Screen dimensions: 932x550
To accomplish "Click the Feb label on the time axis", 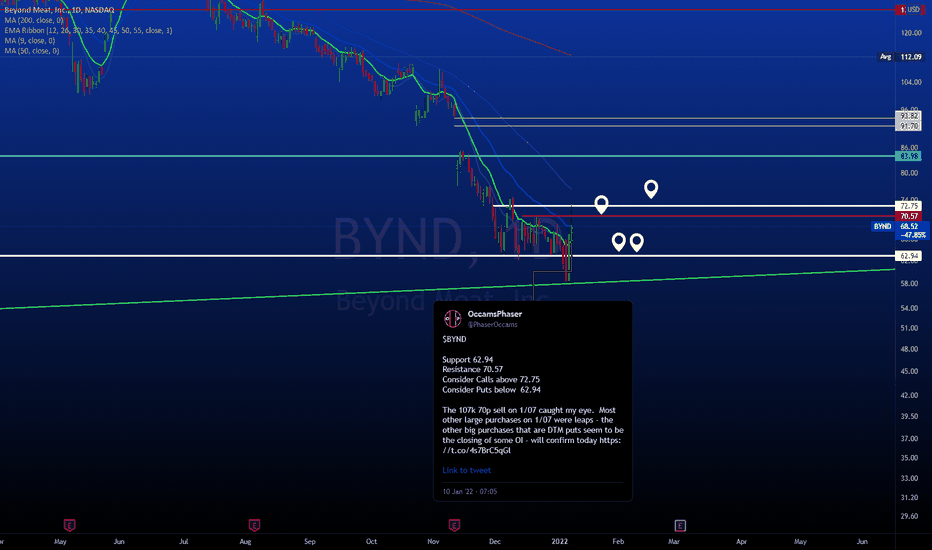I will click(x=618, y=542).
